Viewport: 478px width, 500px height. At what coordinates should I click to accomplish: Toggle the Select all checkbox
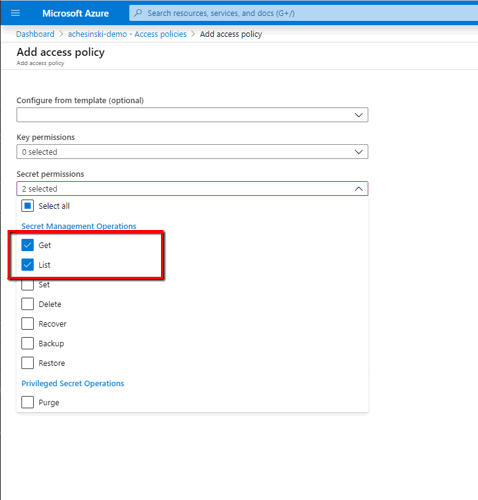tap(27, 206)
